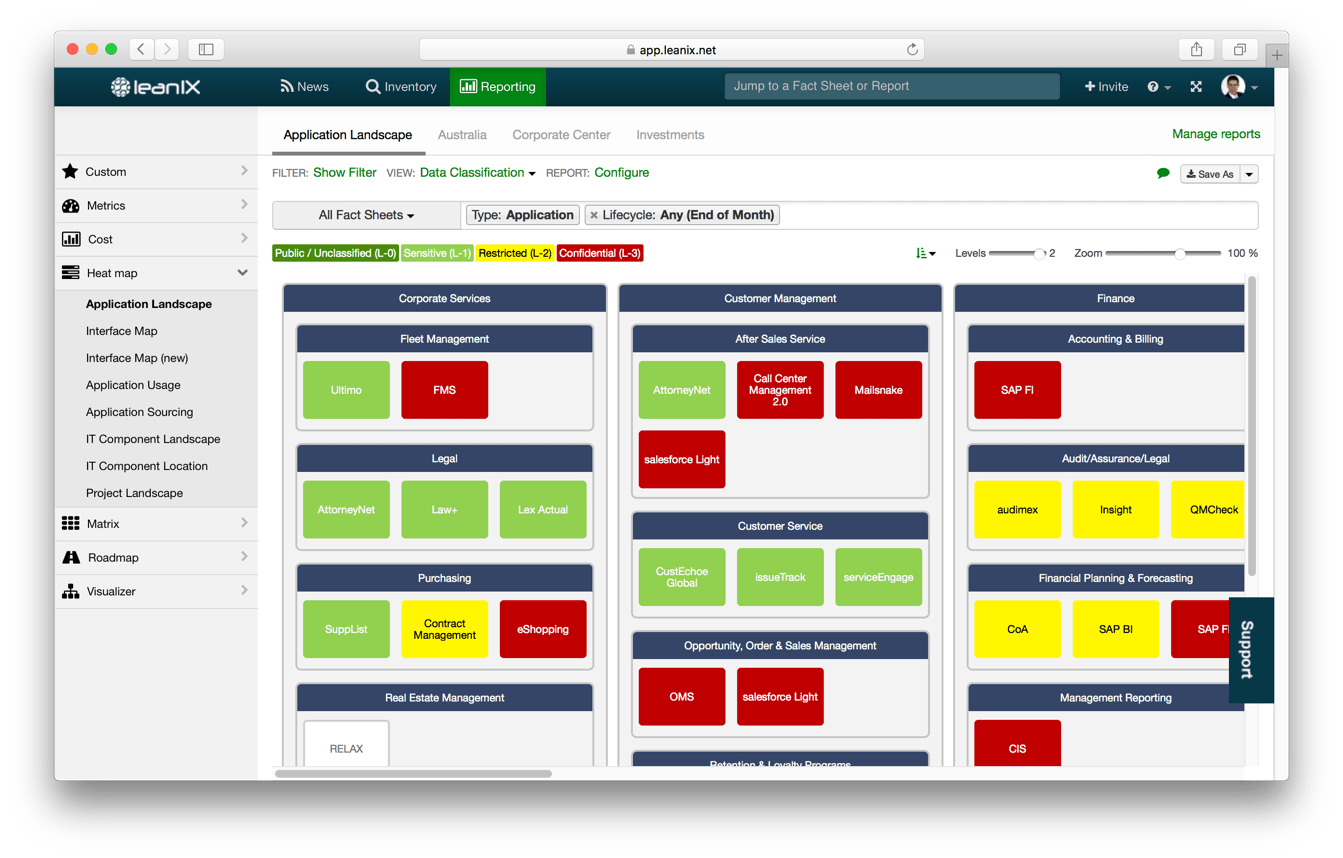
Task: Toggle the Public / Unclassified (L-0) legend
Action: coord(335,253)
